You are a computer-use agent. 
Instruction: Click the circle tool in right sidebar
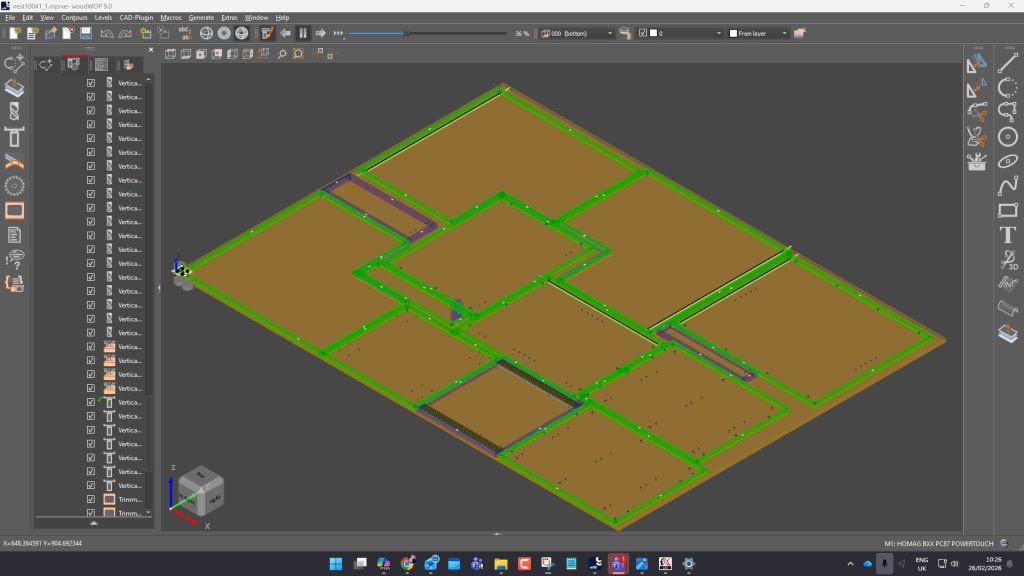pos(1008,138)
